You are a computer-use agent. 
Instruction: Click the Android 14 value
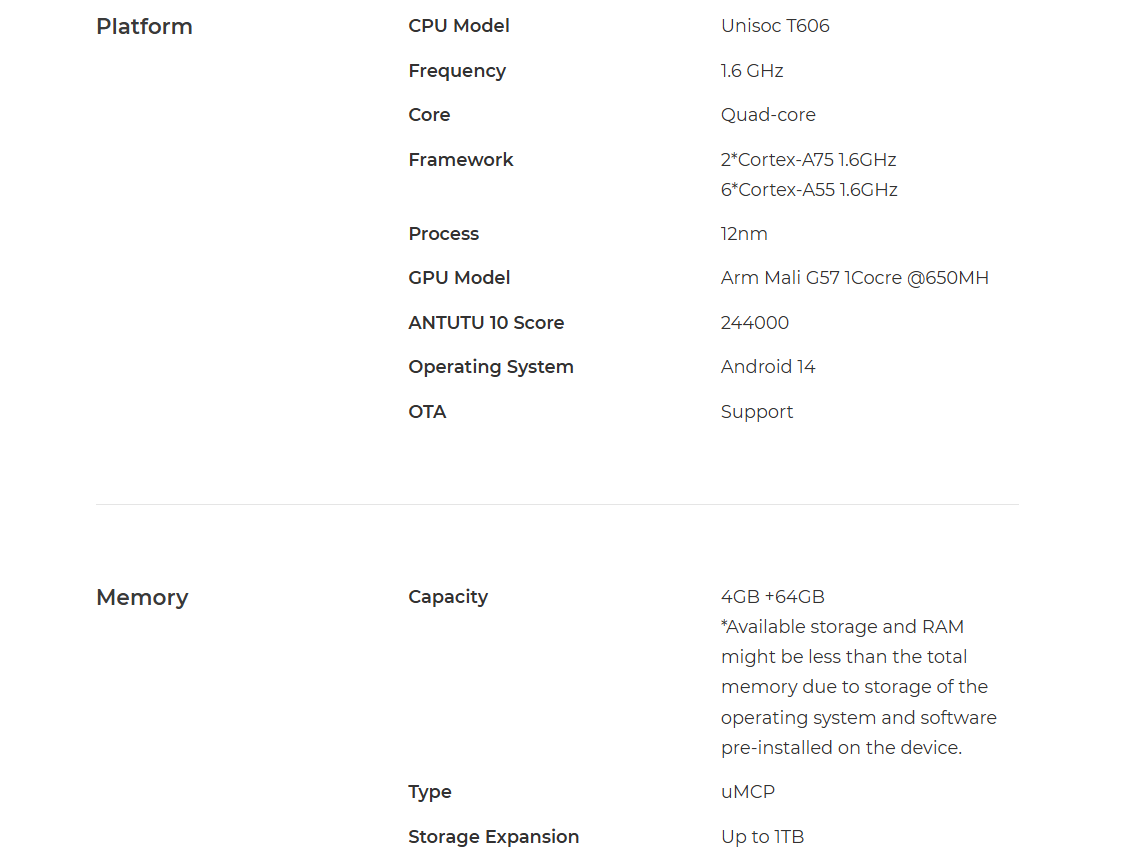(x=768, y=367)
